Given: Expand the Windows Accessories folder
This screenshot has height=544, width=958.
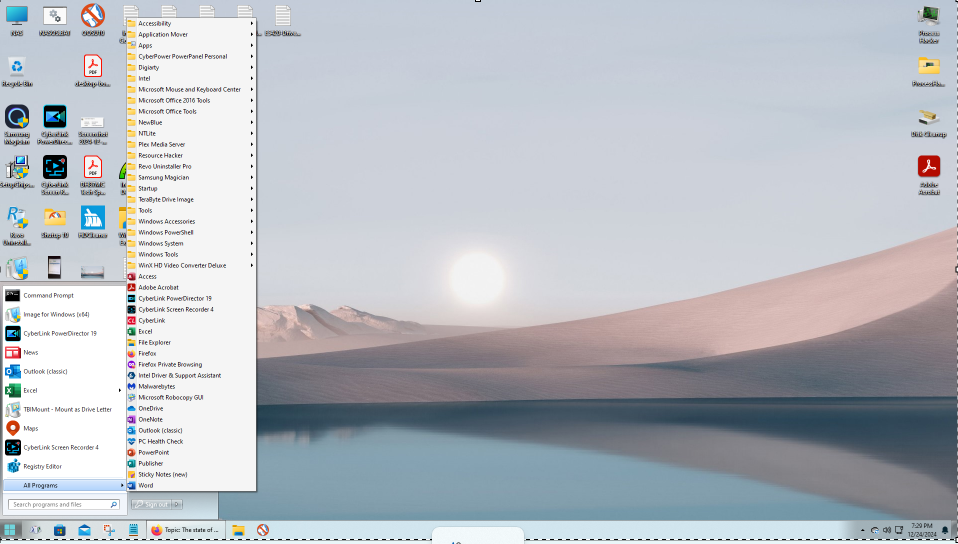Looking at the screenshot, I should pyautogui.click(x=191, y=221).
